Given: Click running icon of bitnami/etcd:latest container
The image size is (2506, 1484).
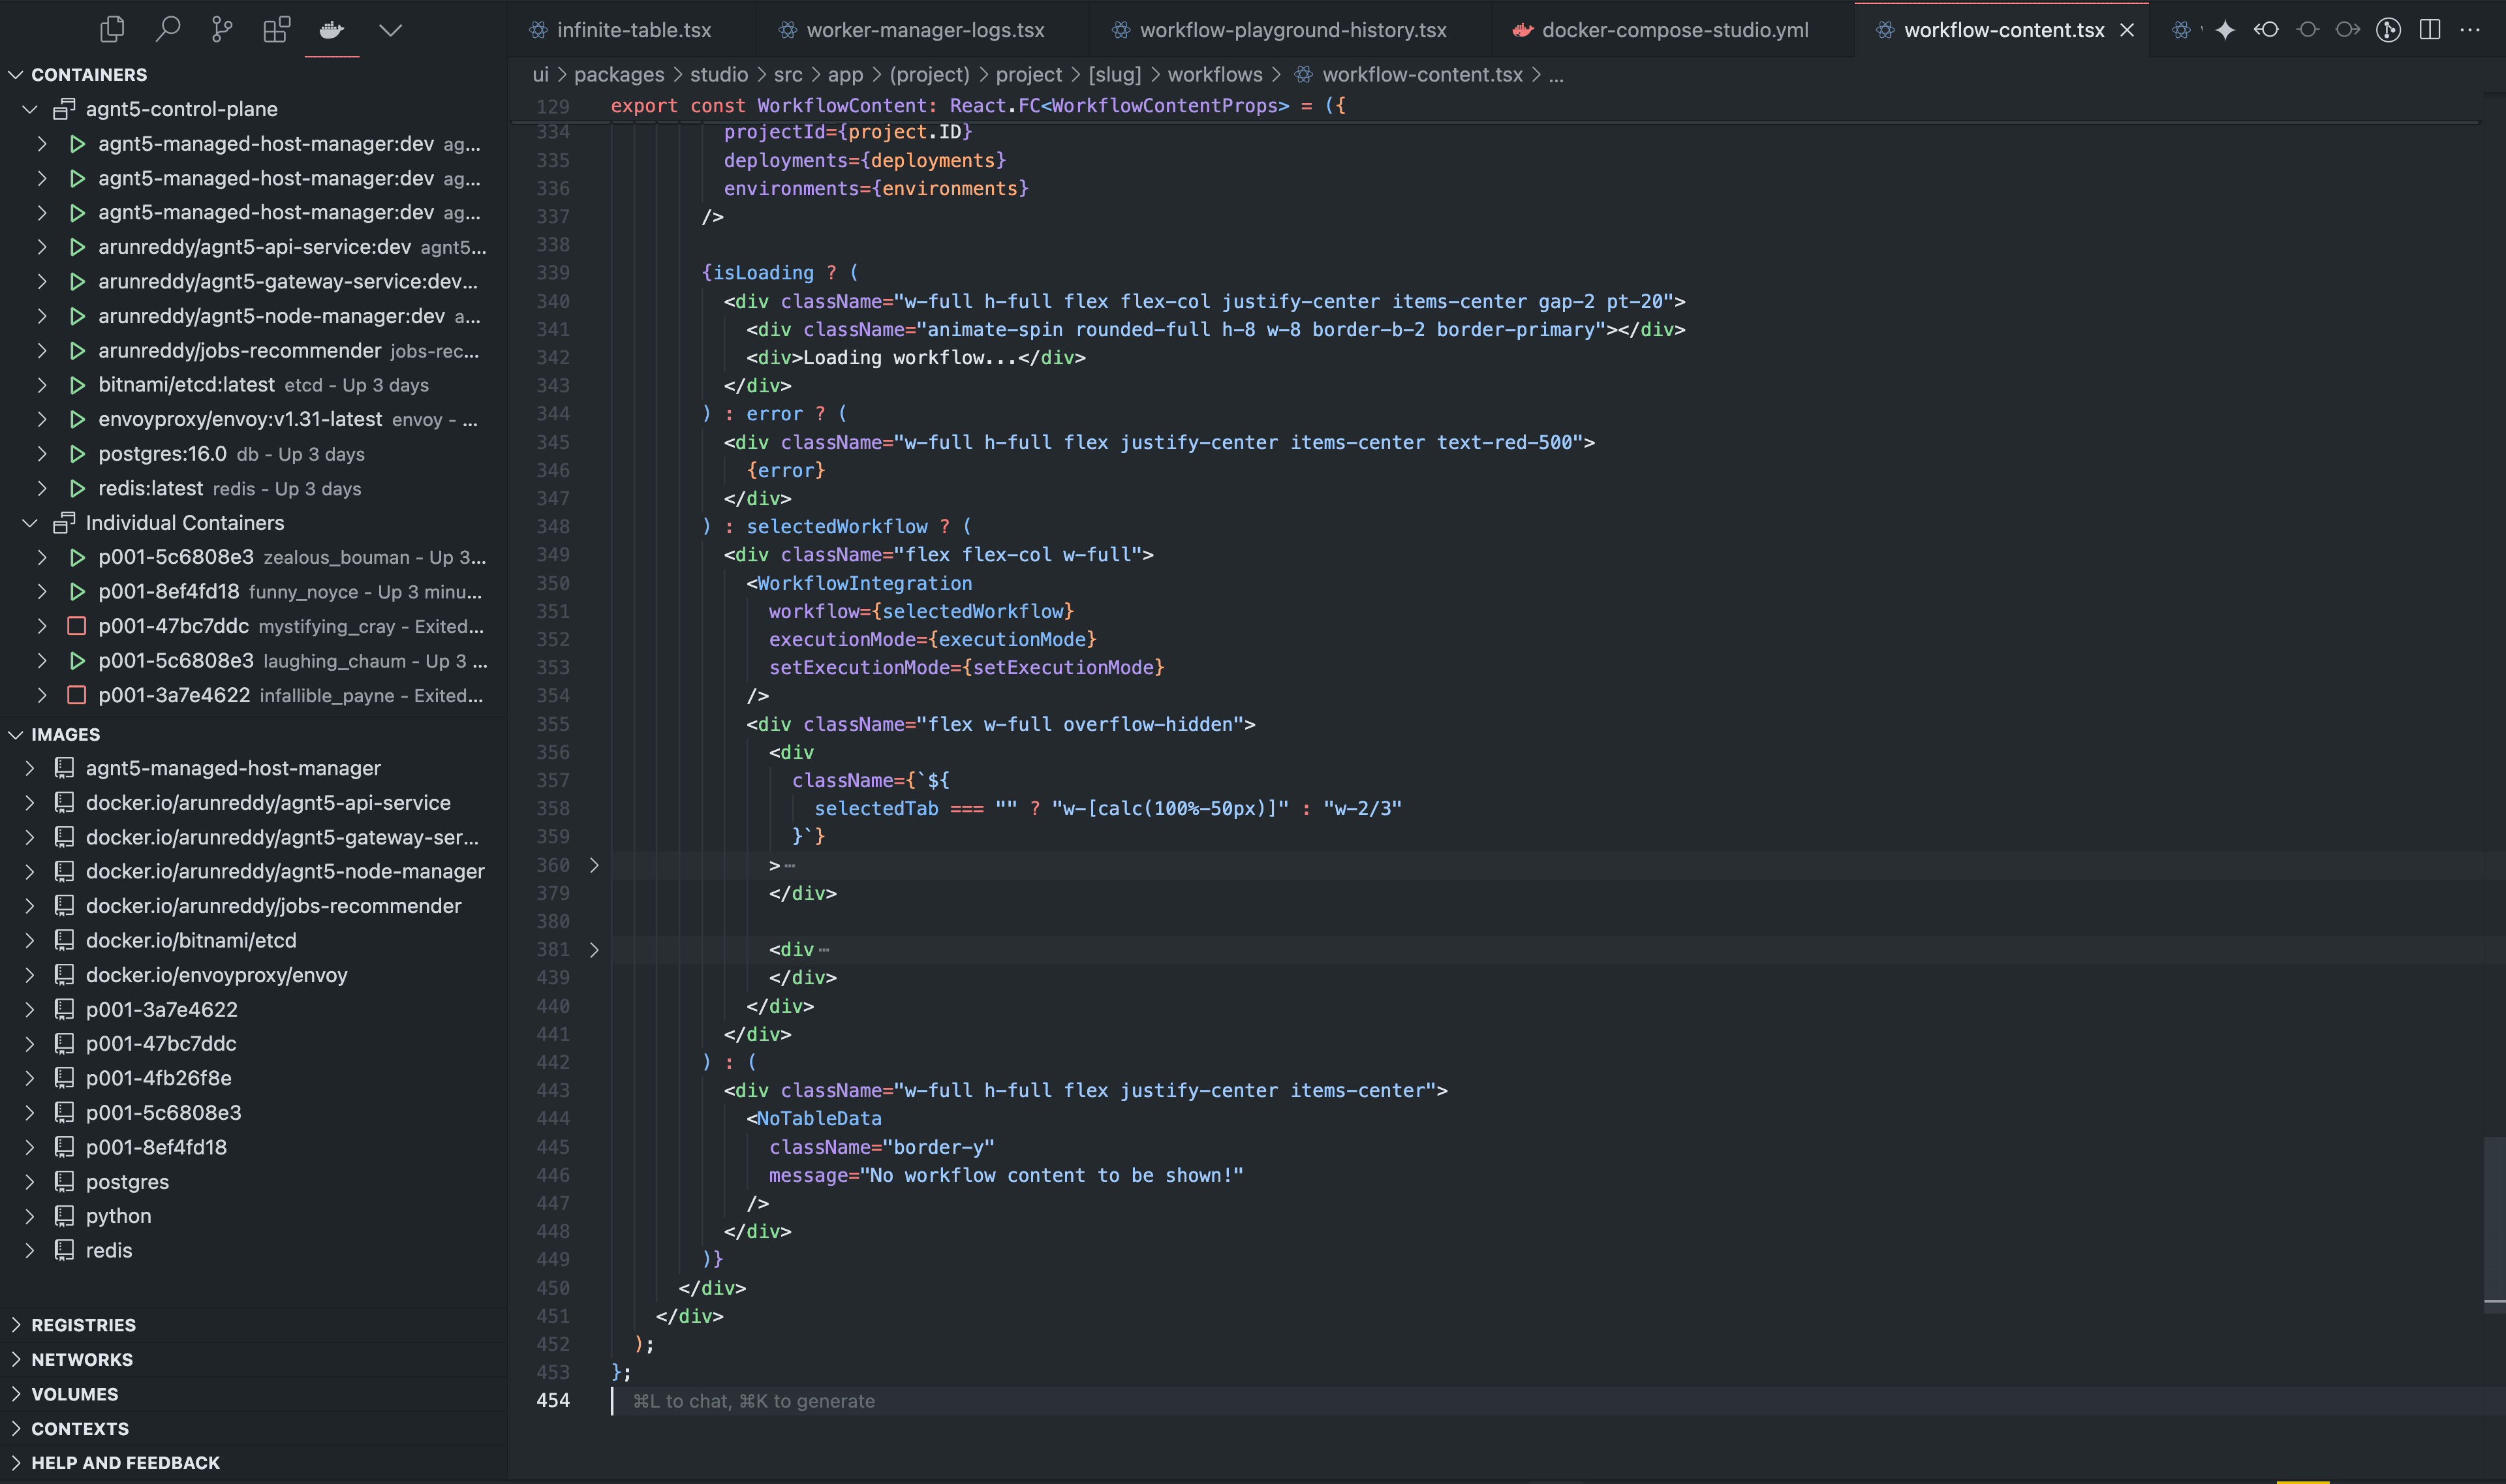Looking at the screenshot, I should coord(77,385).
